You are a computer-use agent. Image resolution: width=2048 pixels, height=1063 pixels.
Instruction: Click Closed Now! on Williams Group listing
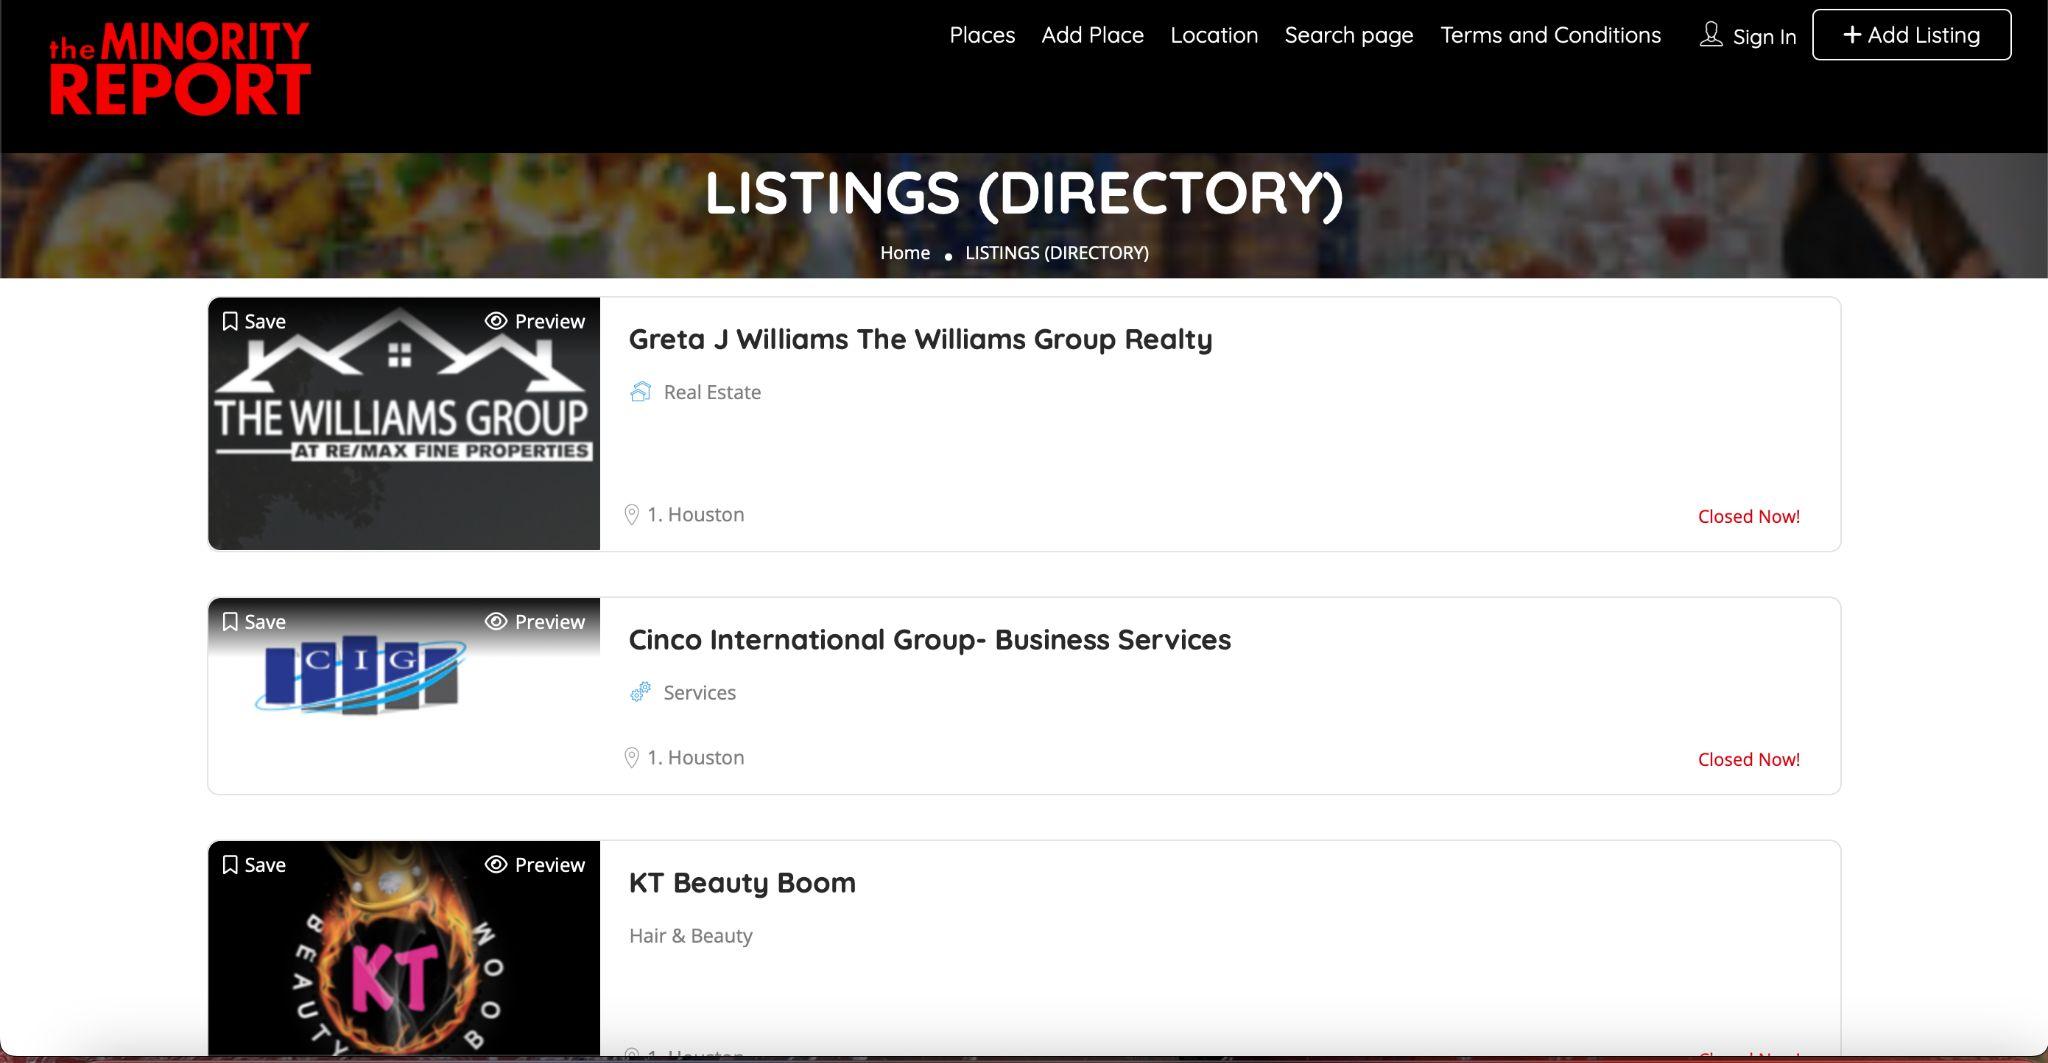tap(1749, 516)
